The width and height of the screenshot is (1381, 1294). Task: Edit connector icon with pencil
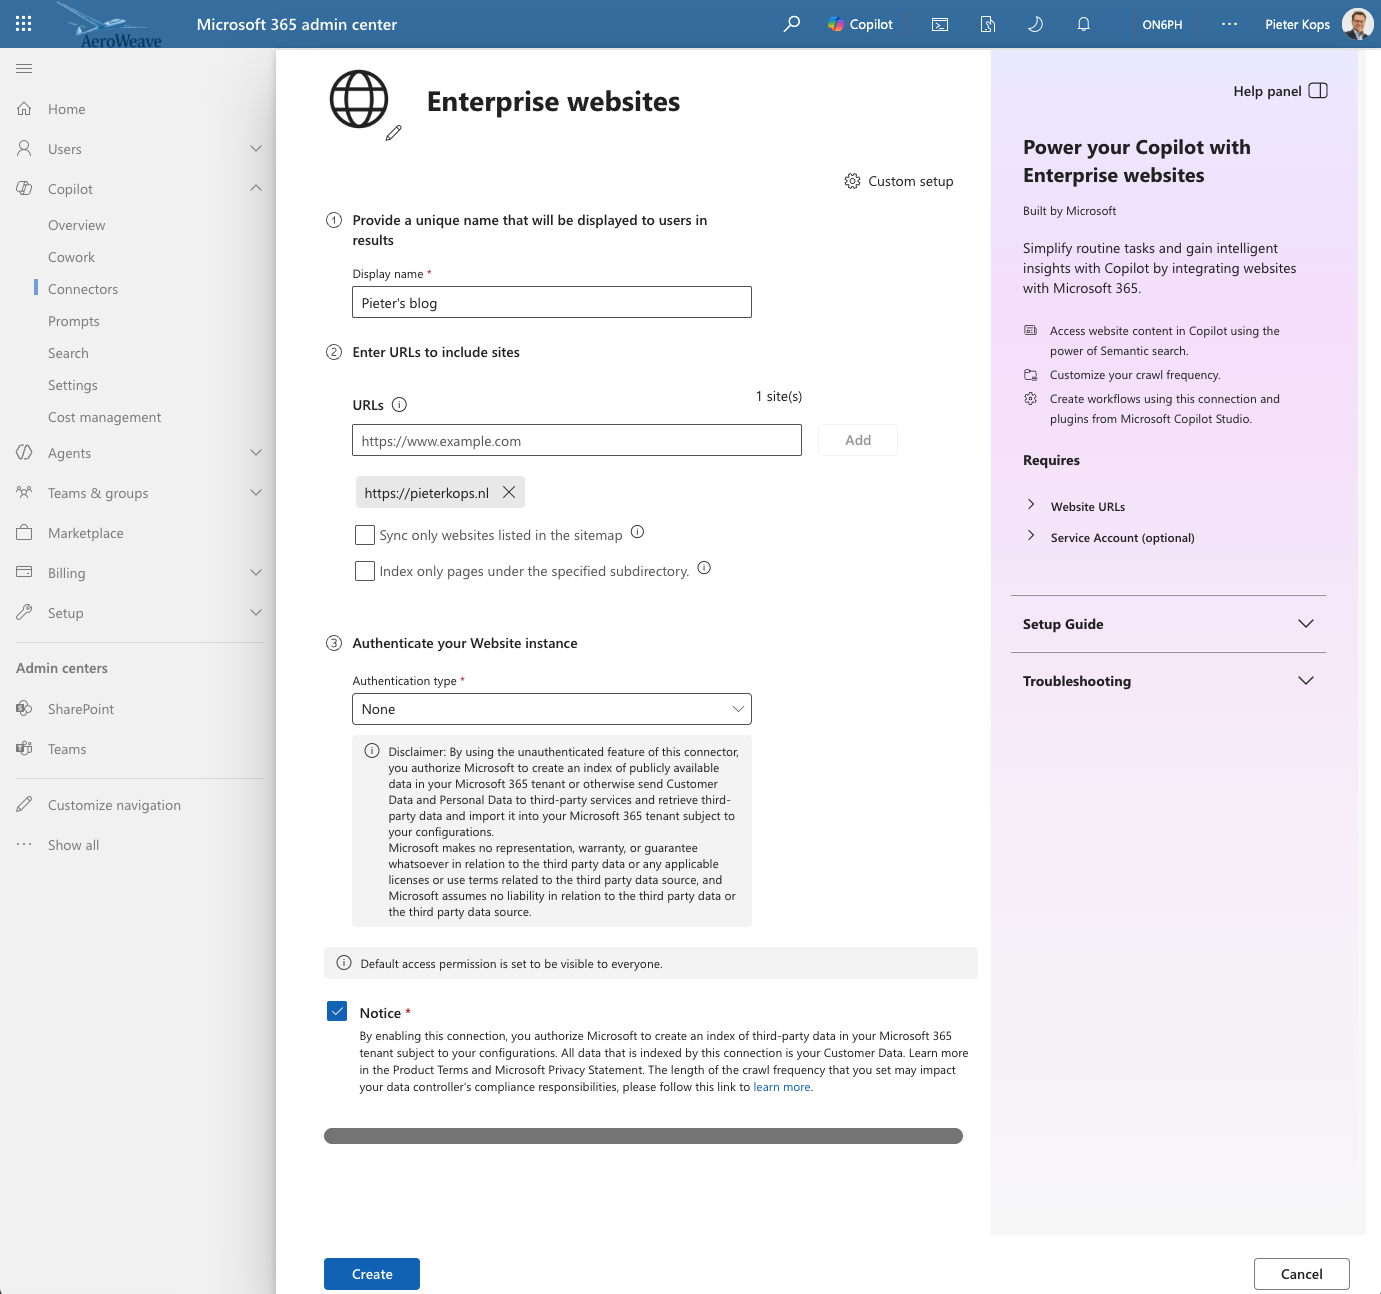click(x=394, y=133)
